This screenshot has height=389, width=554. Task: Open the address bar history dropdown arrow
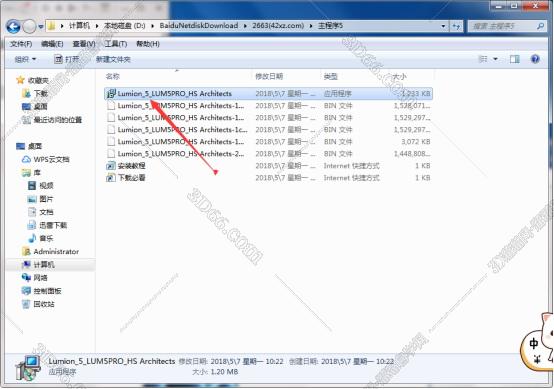coord(443,26)
